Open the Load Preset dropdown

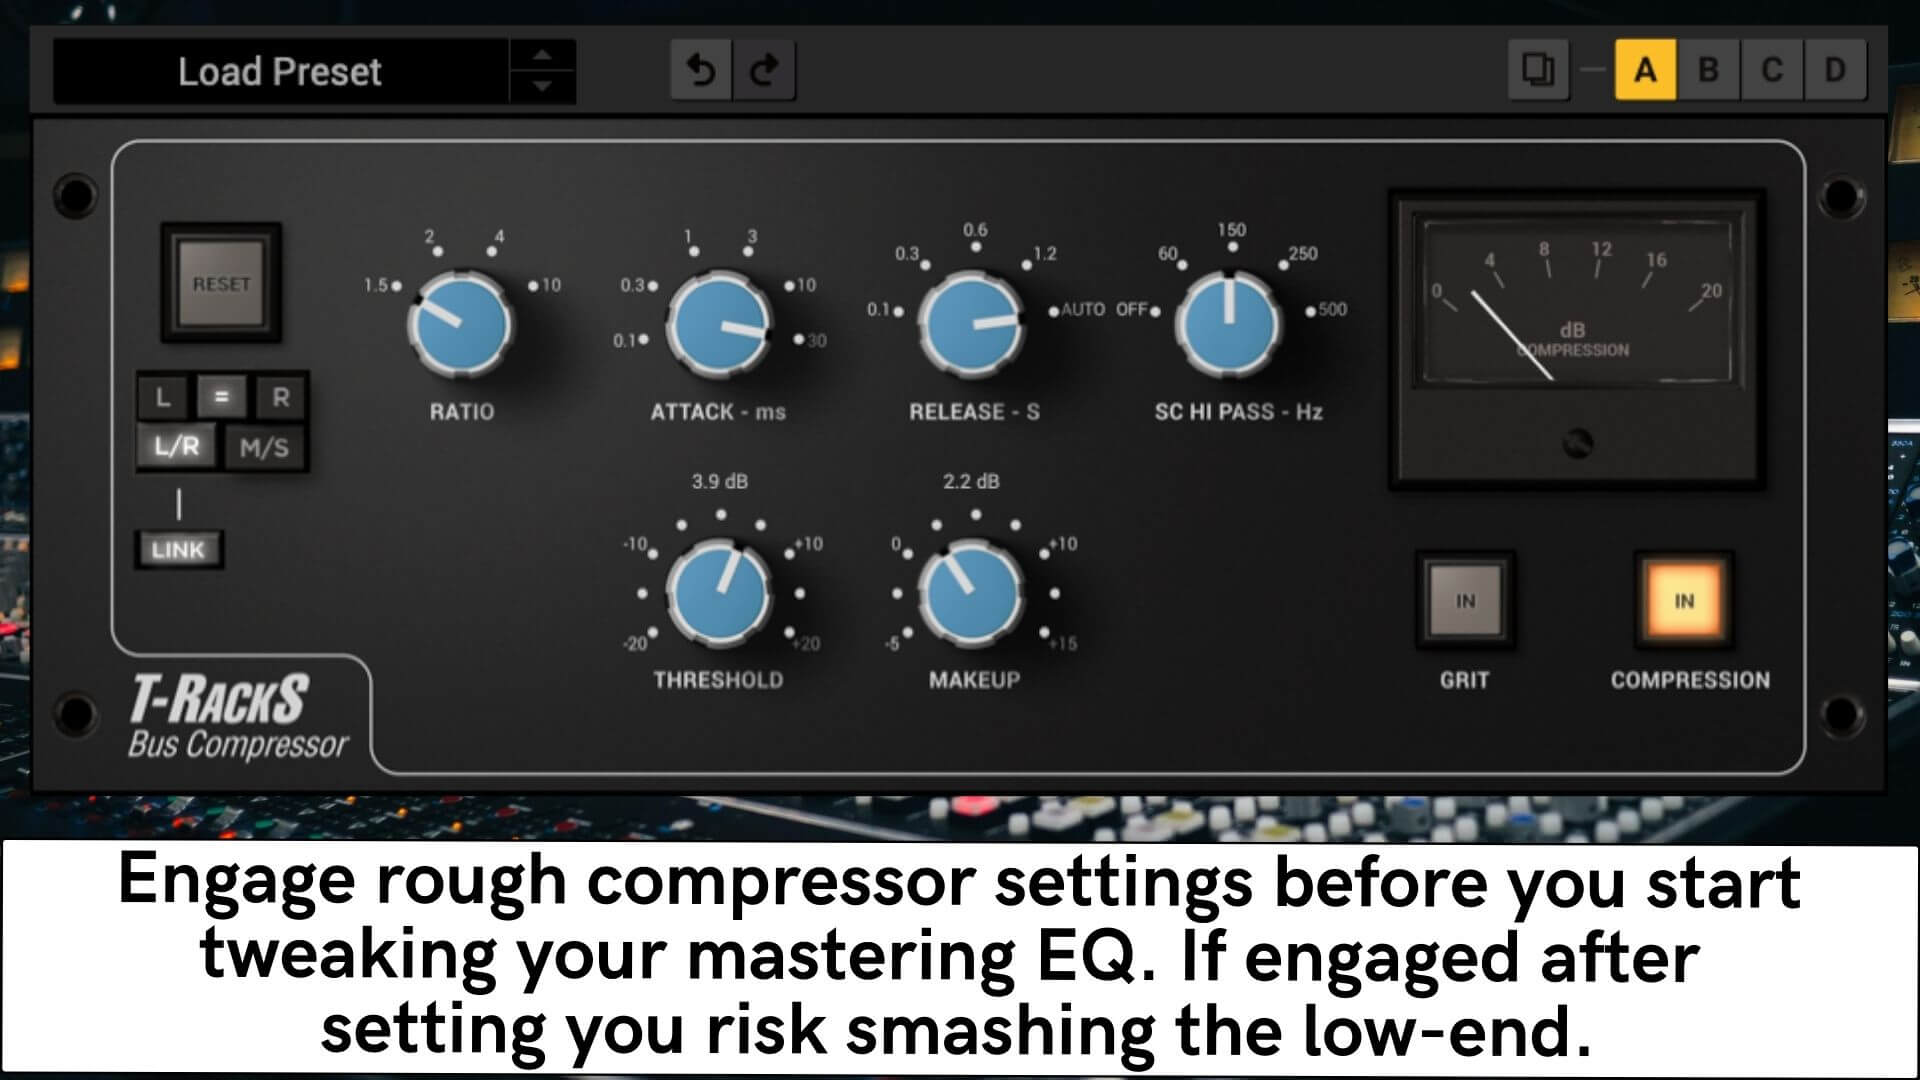click(x=281, y=72)
